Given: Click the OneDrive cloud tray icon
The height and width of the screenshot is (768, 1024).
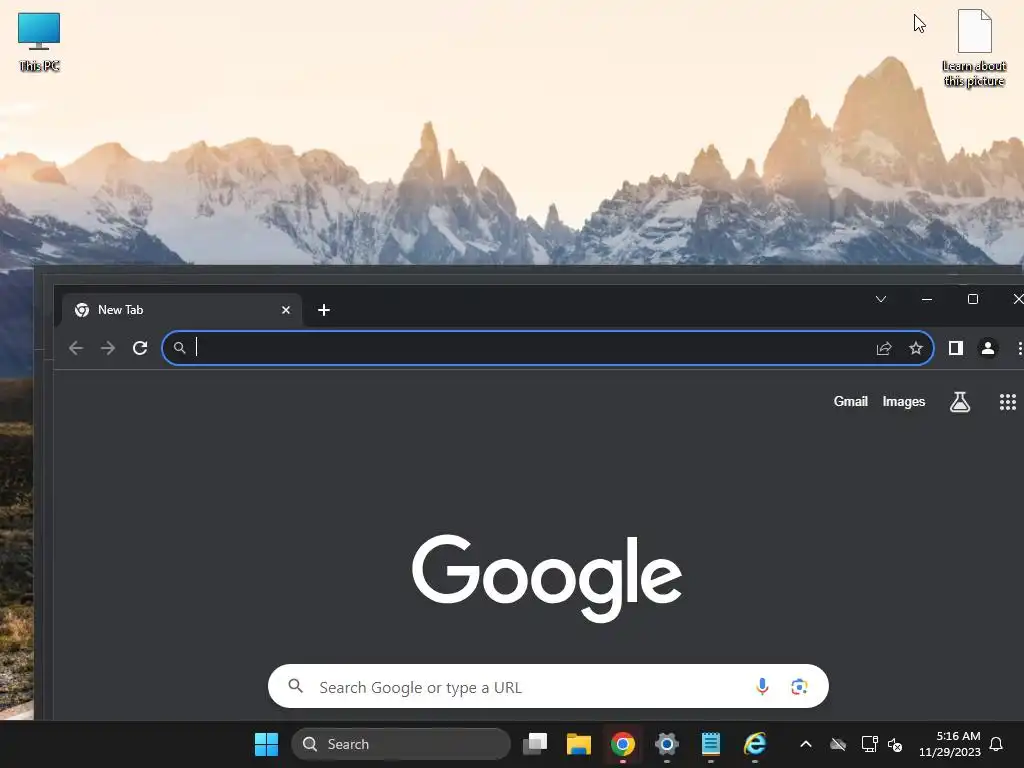Looking at the screenshot, I should pyautogui.click(x=838, y=744).
